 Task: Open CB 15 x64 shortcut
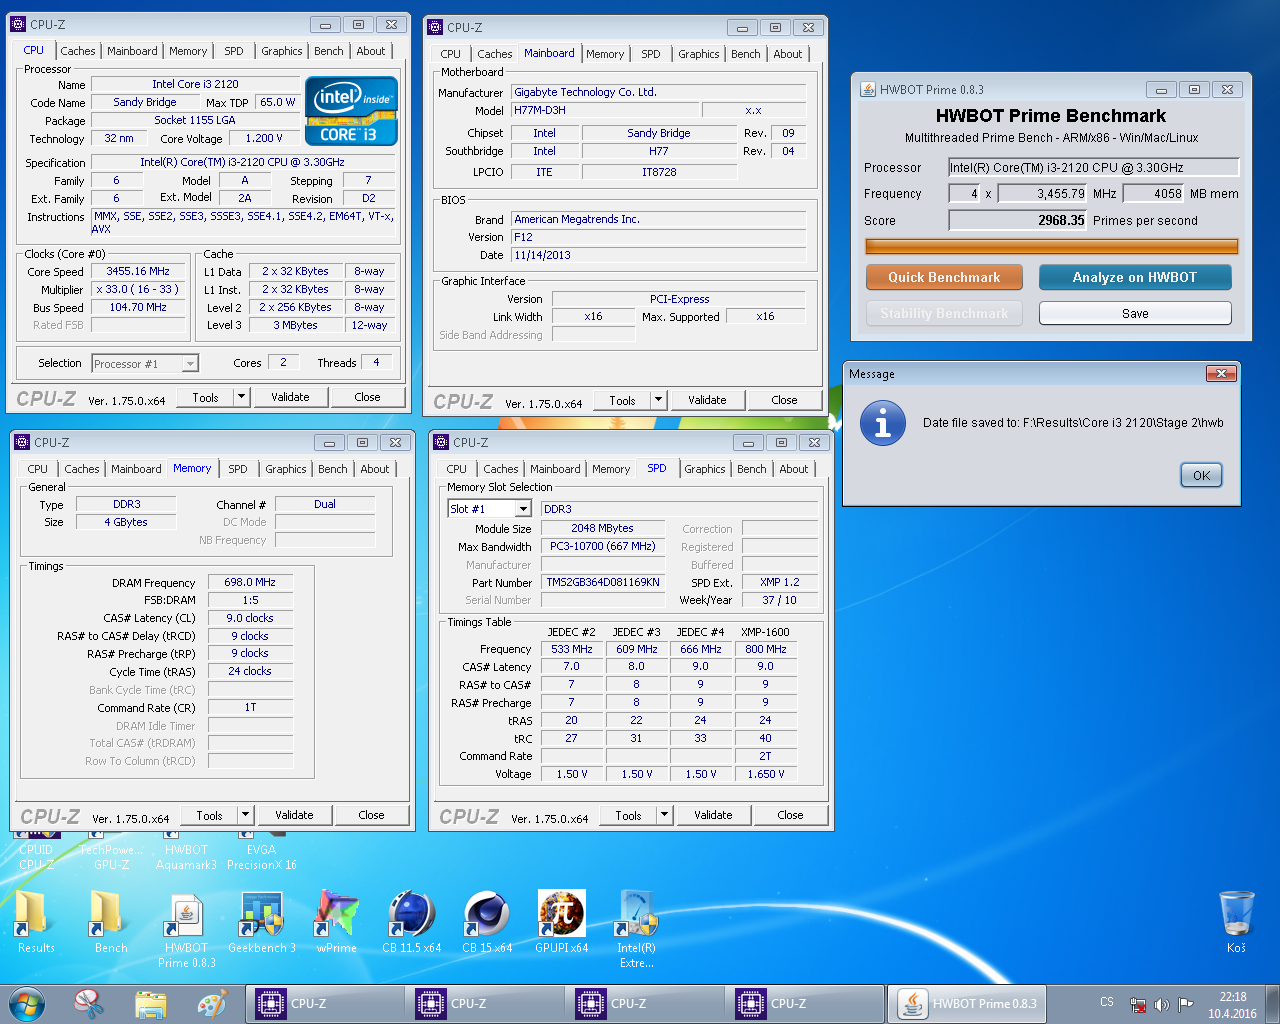[x=487, y=922]
